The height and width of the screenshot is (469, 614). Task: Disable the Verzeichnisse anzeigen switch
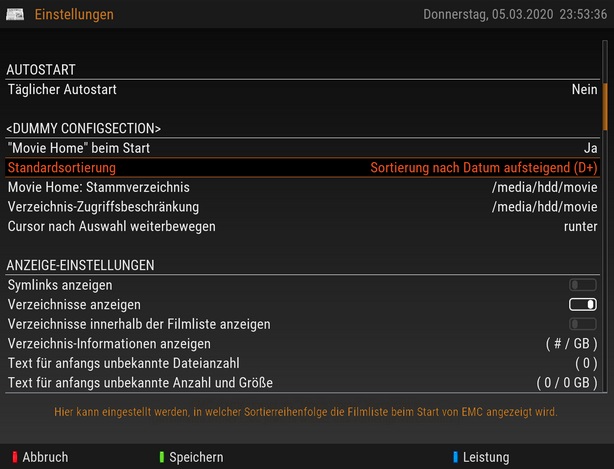coord(582,304)
